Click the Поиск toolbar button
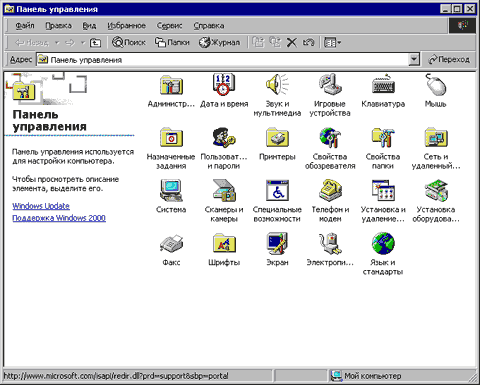The width and height of the screenshot is (480, 385). (129, 42)
